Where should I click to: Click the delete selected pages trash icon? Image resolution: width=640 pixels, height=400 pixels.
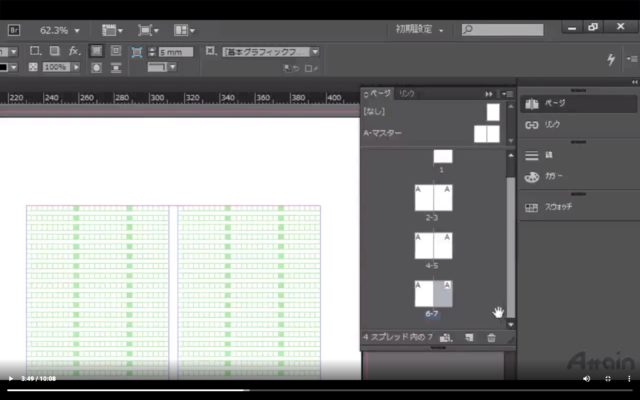click(491, 338)
